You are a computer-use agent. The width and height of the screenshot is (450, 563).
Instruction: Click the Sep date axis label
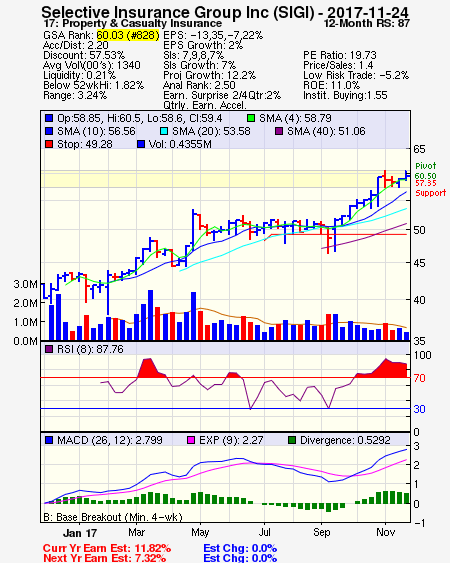click(321, 532)
